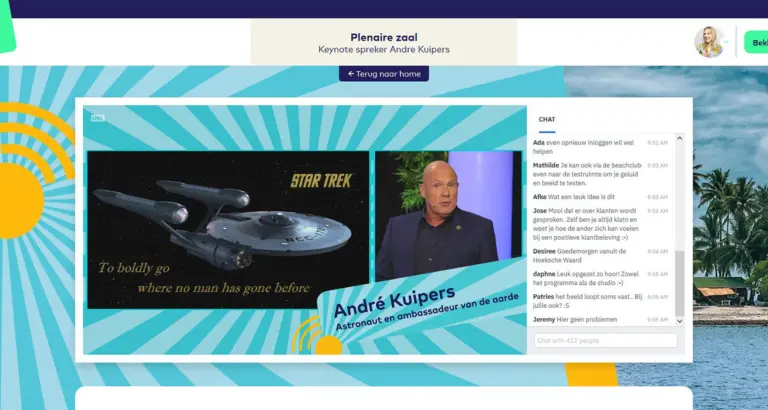Click the partially visible green Bek button
768x410 pixels.
click(x=756, y=43)
